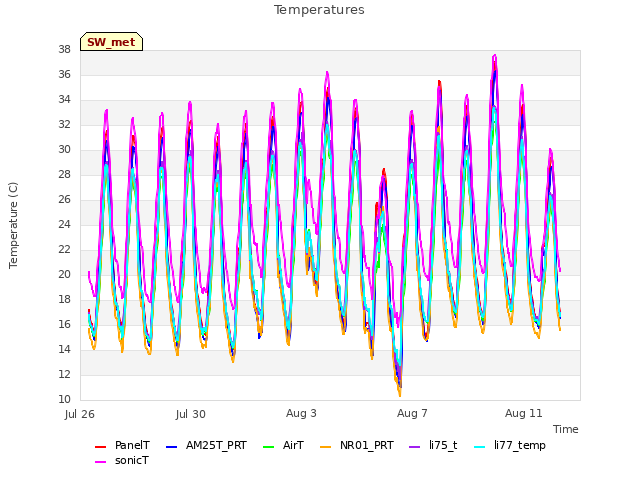Click the 20 y-axis tick label

(x=64, y=275)
